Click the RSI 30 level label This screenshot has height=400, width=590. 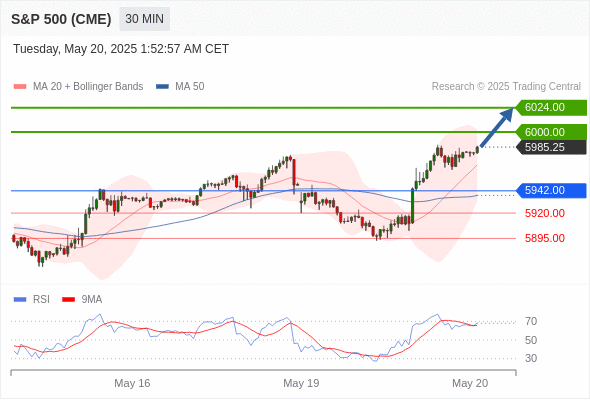(x=531, y=358)
